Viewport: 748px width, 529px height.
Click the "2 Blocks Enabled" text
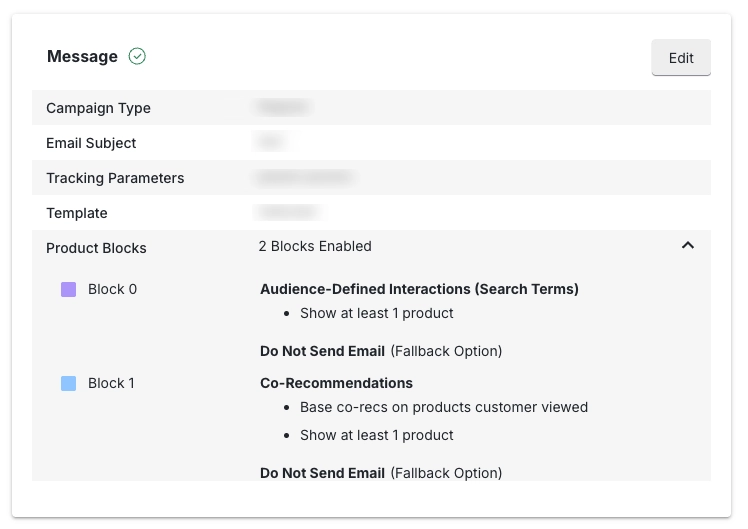315,246
